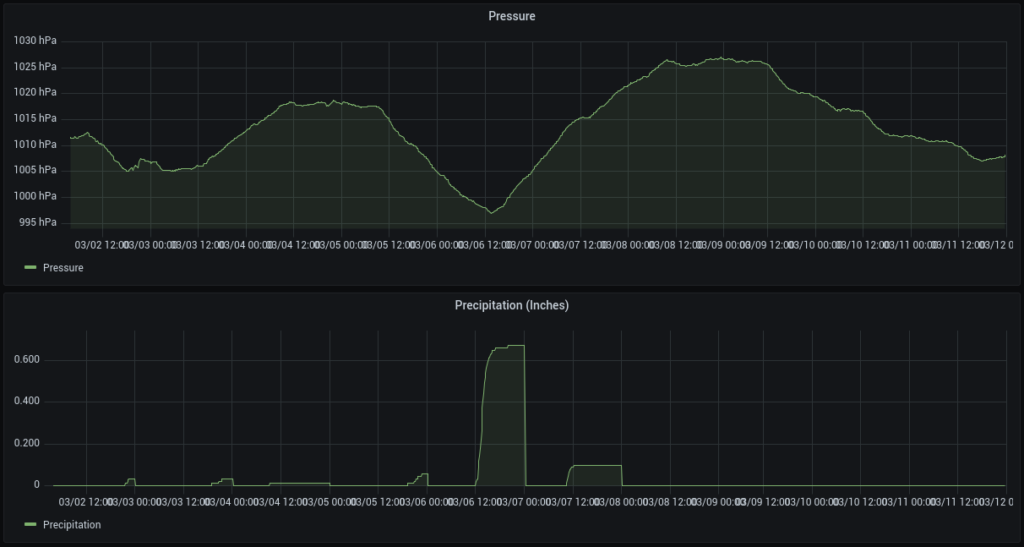Image resolution: width=1024 pixels, height=547 pixels.
Task: Click the 995 hPa y-axis label
Action: click(x=38, y=222)
